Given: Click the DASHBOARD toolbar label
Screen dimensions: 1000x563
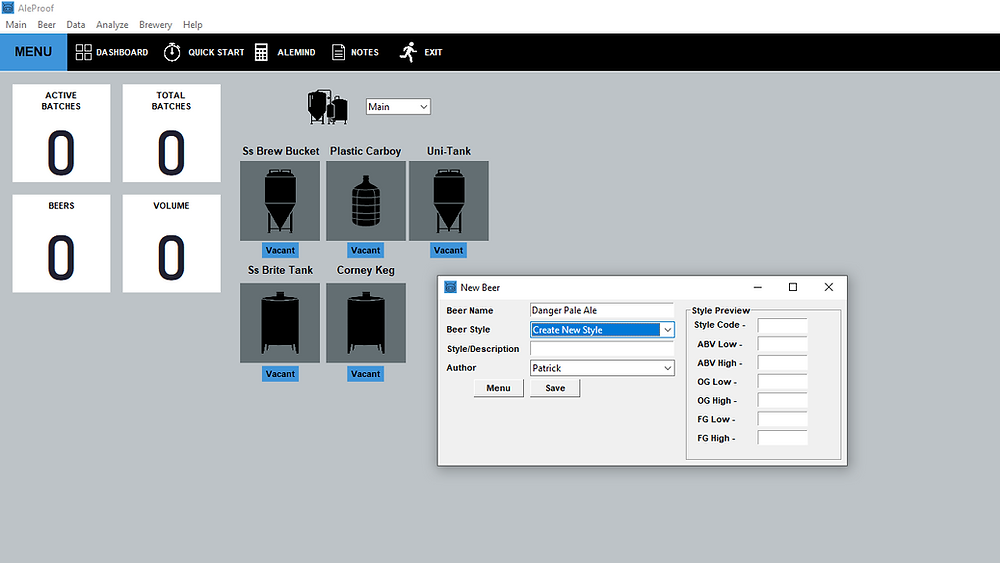Looking at the screenshot, I should (122, 52).
